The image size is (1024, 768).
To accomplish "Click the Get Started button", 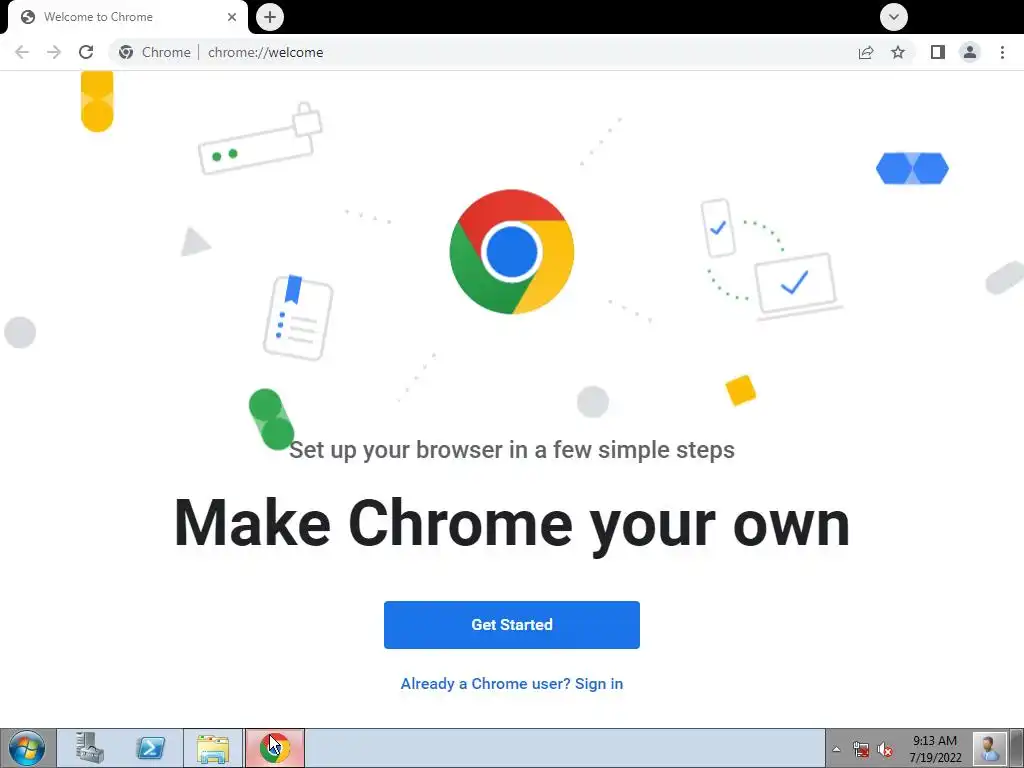I will (x=512, y=625).
